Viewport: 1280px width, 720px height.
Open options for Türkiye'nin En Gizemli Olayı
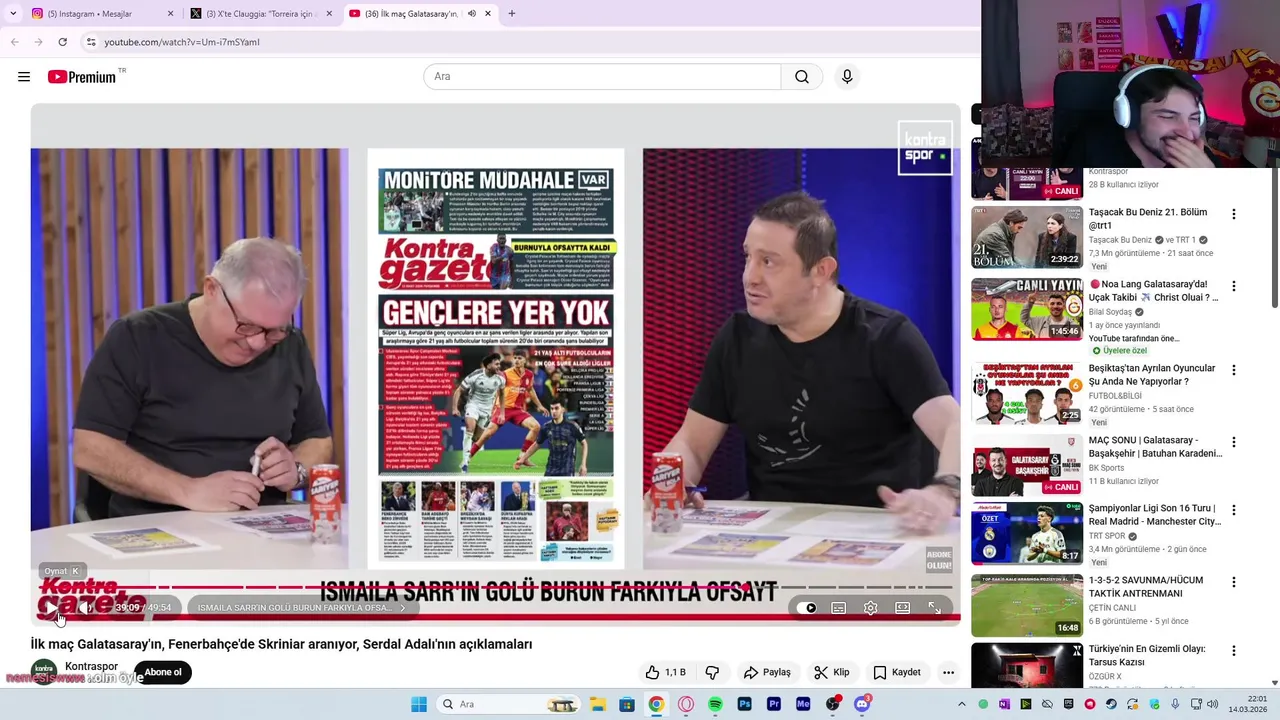[x=1233, y=650]
